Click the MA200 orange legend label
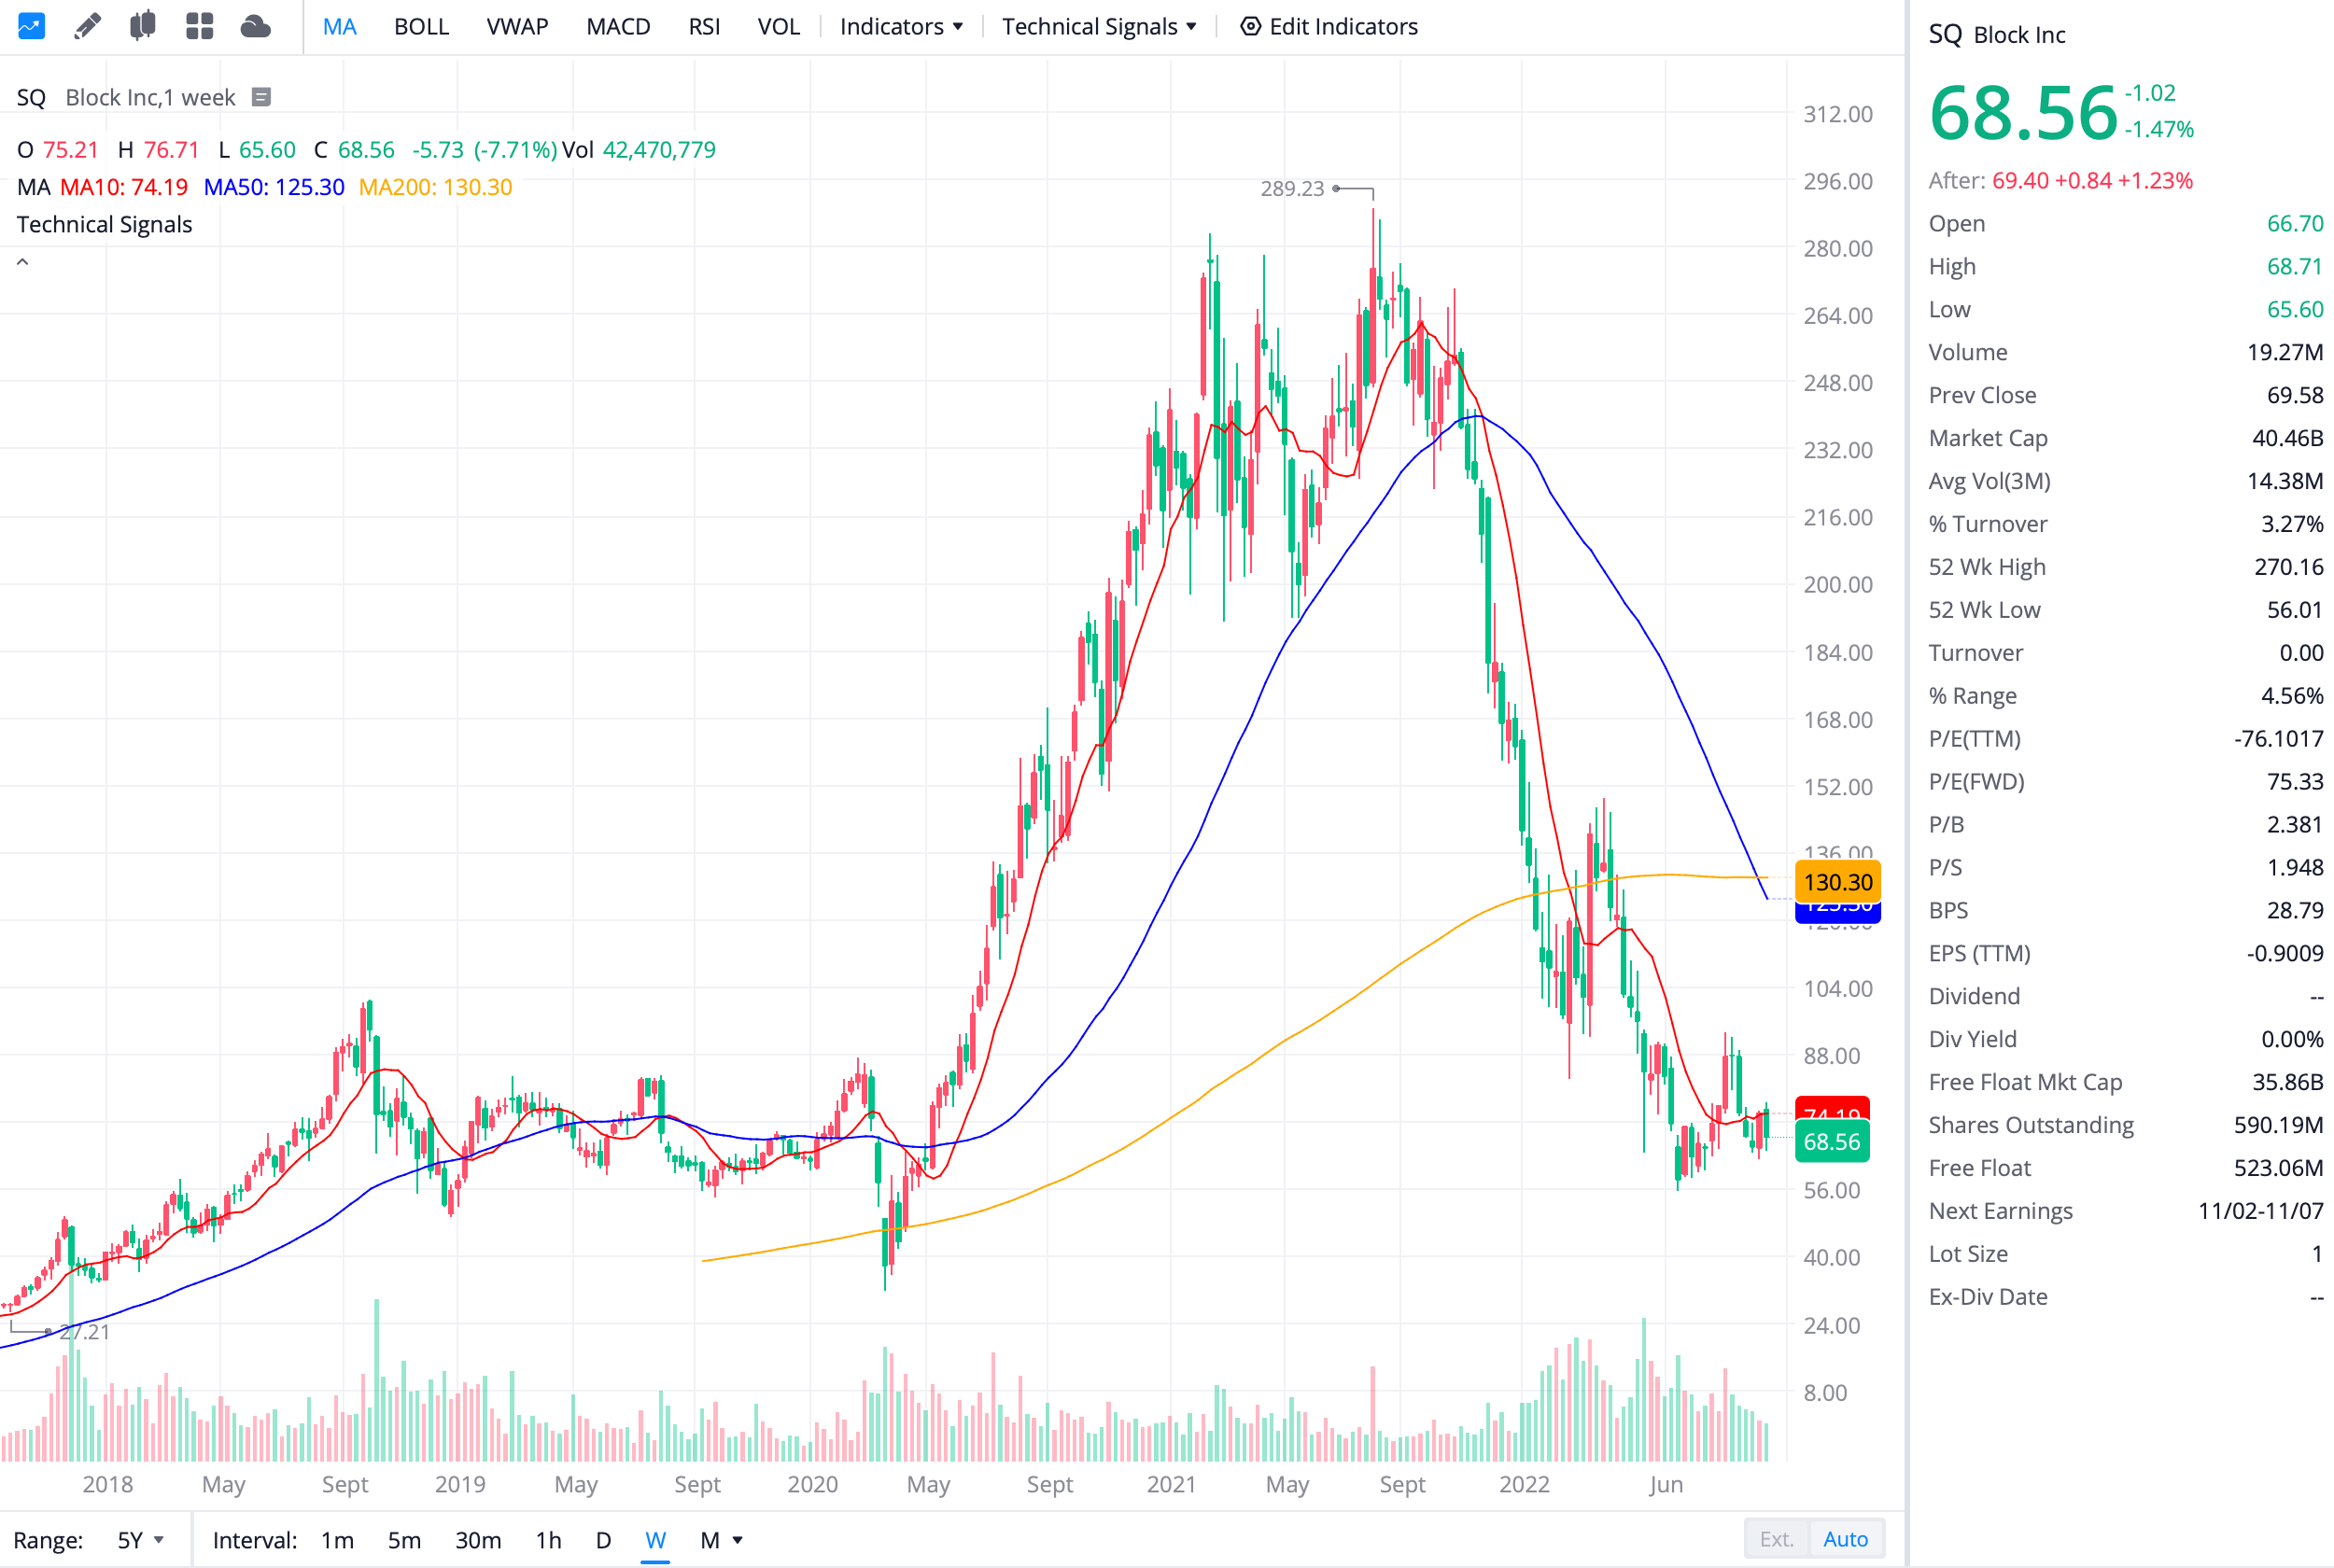 click(435, 187)
